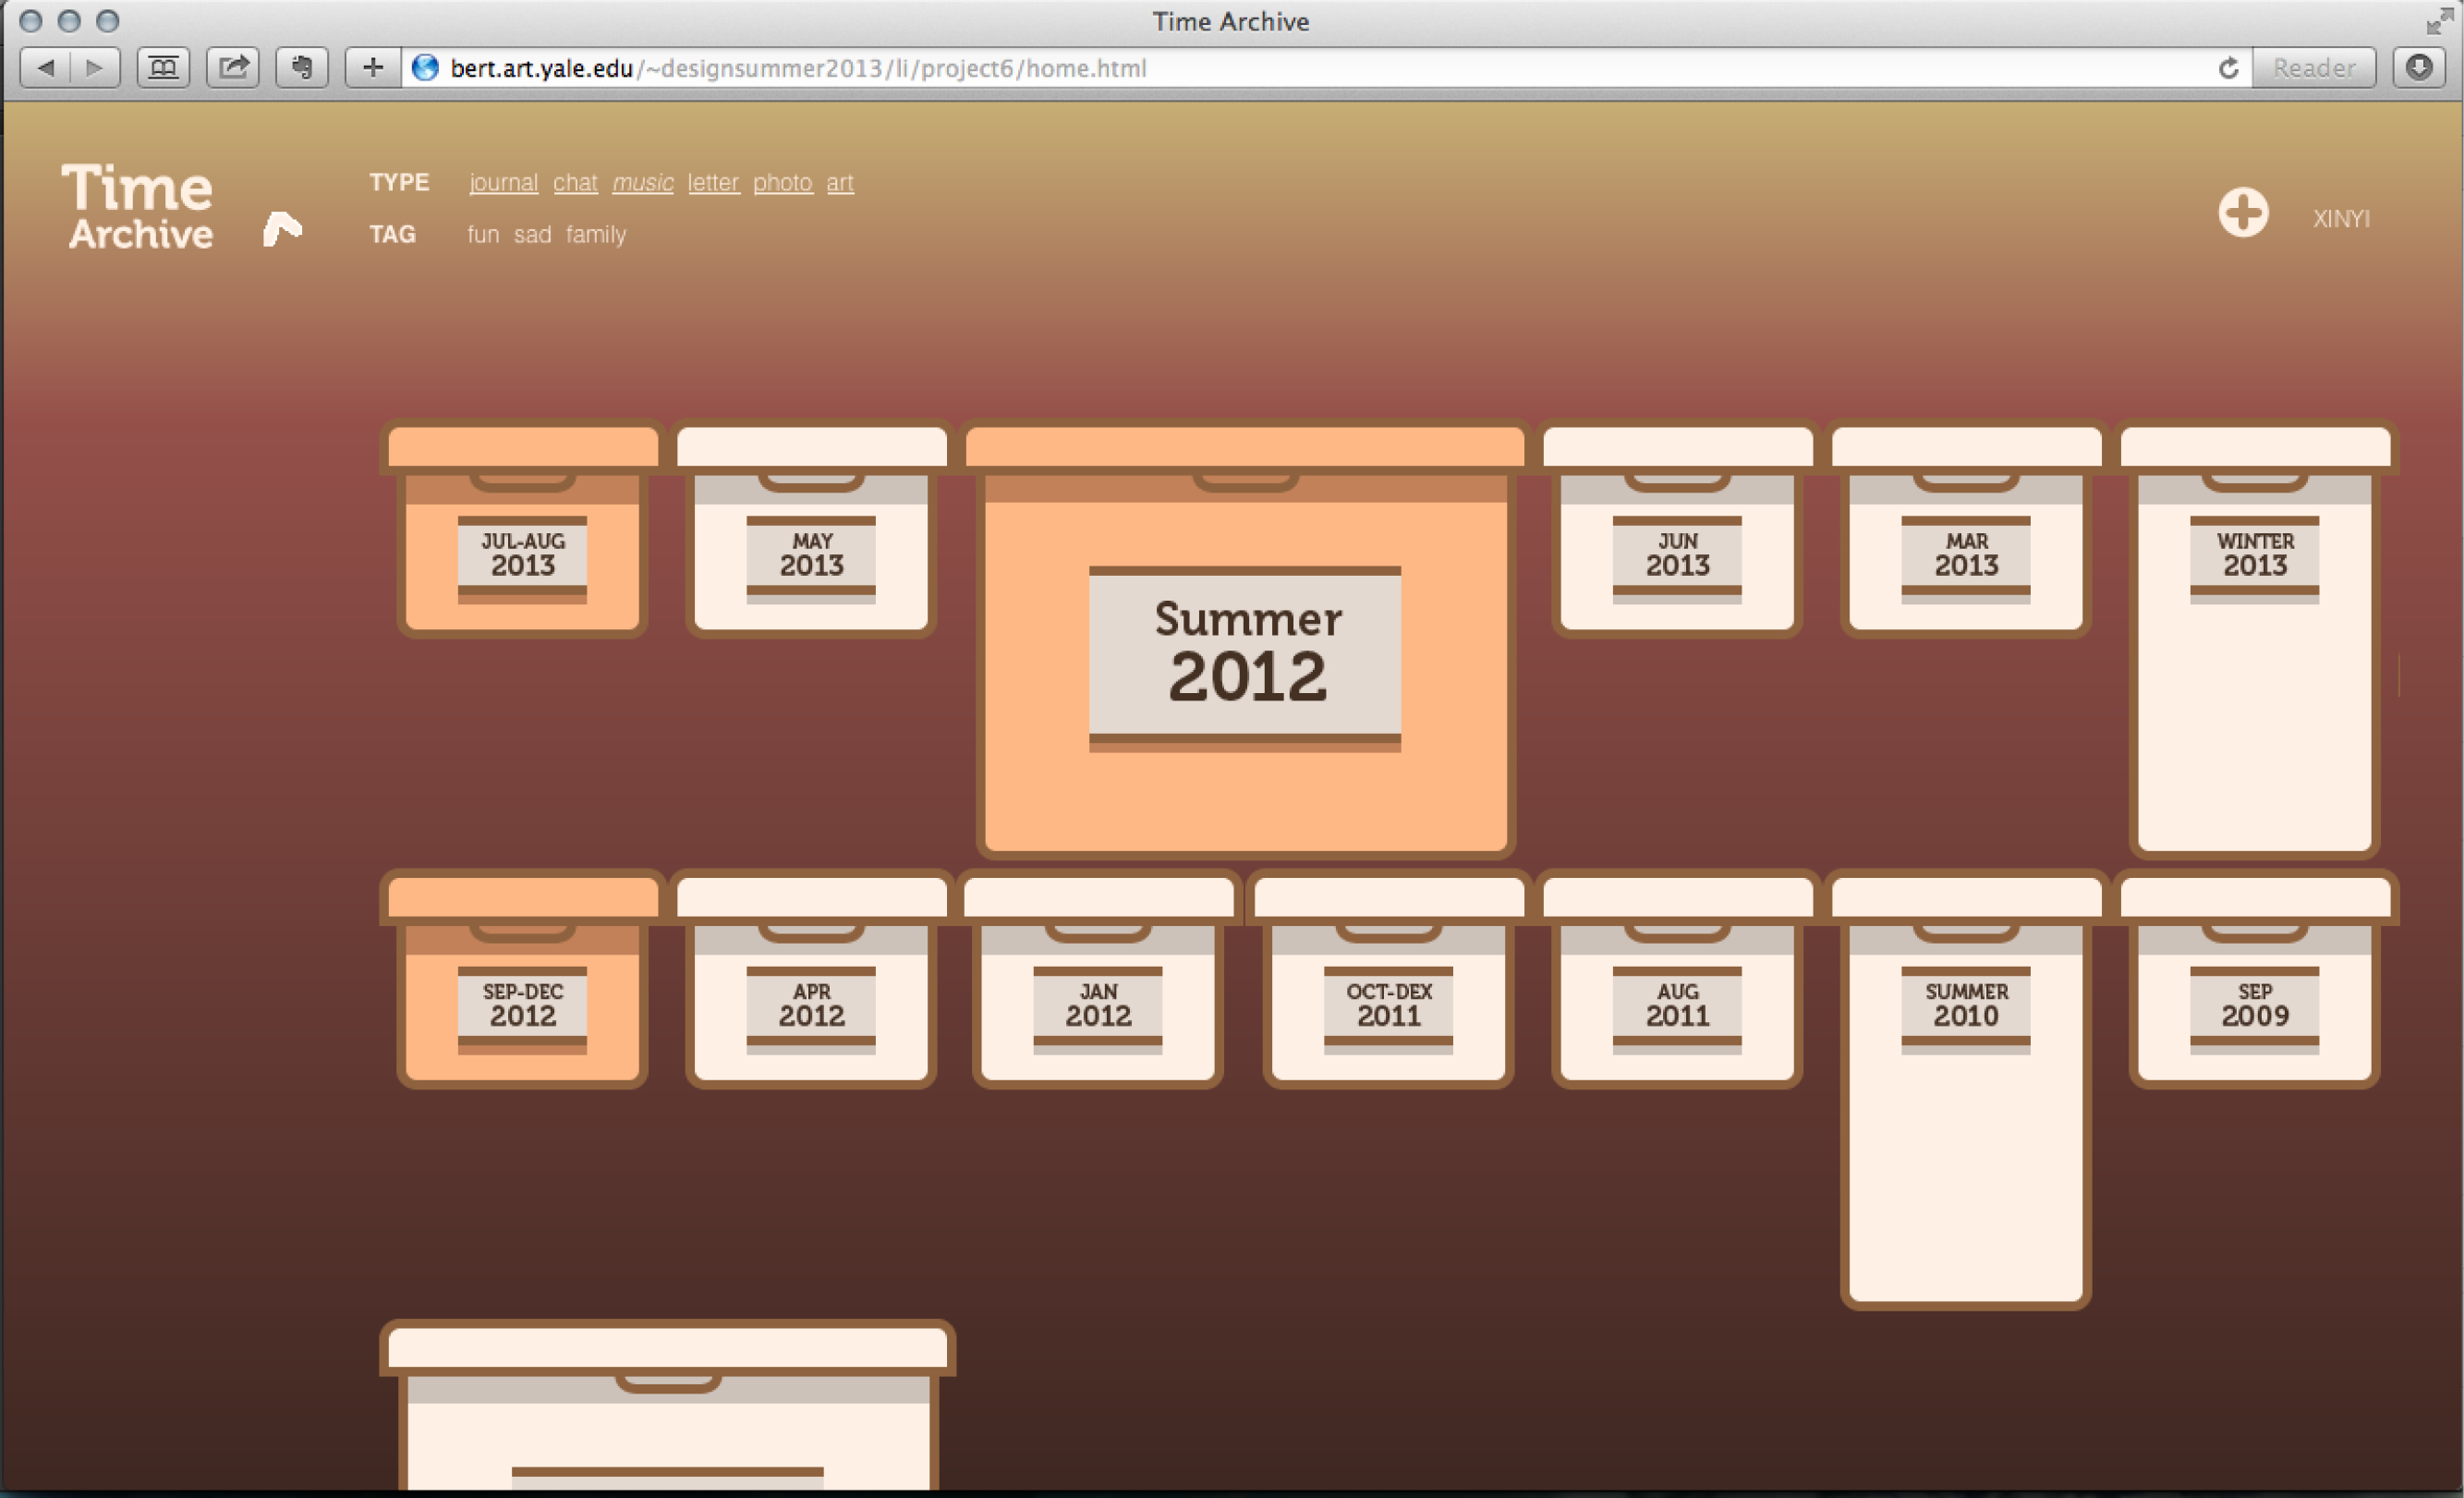This screenshot has width=2464, height=1498.
Task: Open the bookmarks book icon
Action: (x=163, y=68)
